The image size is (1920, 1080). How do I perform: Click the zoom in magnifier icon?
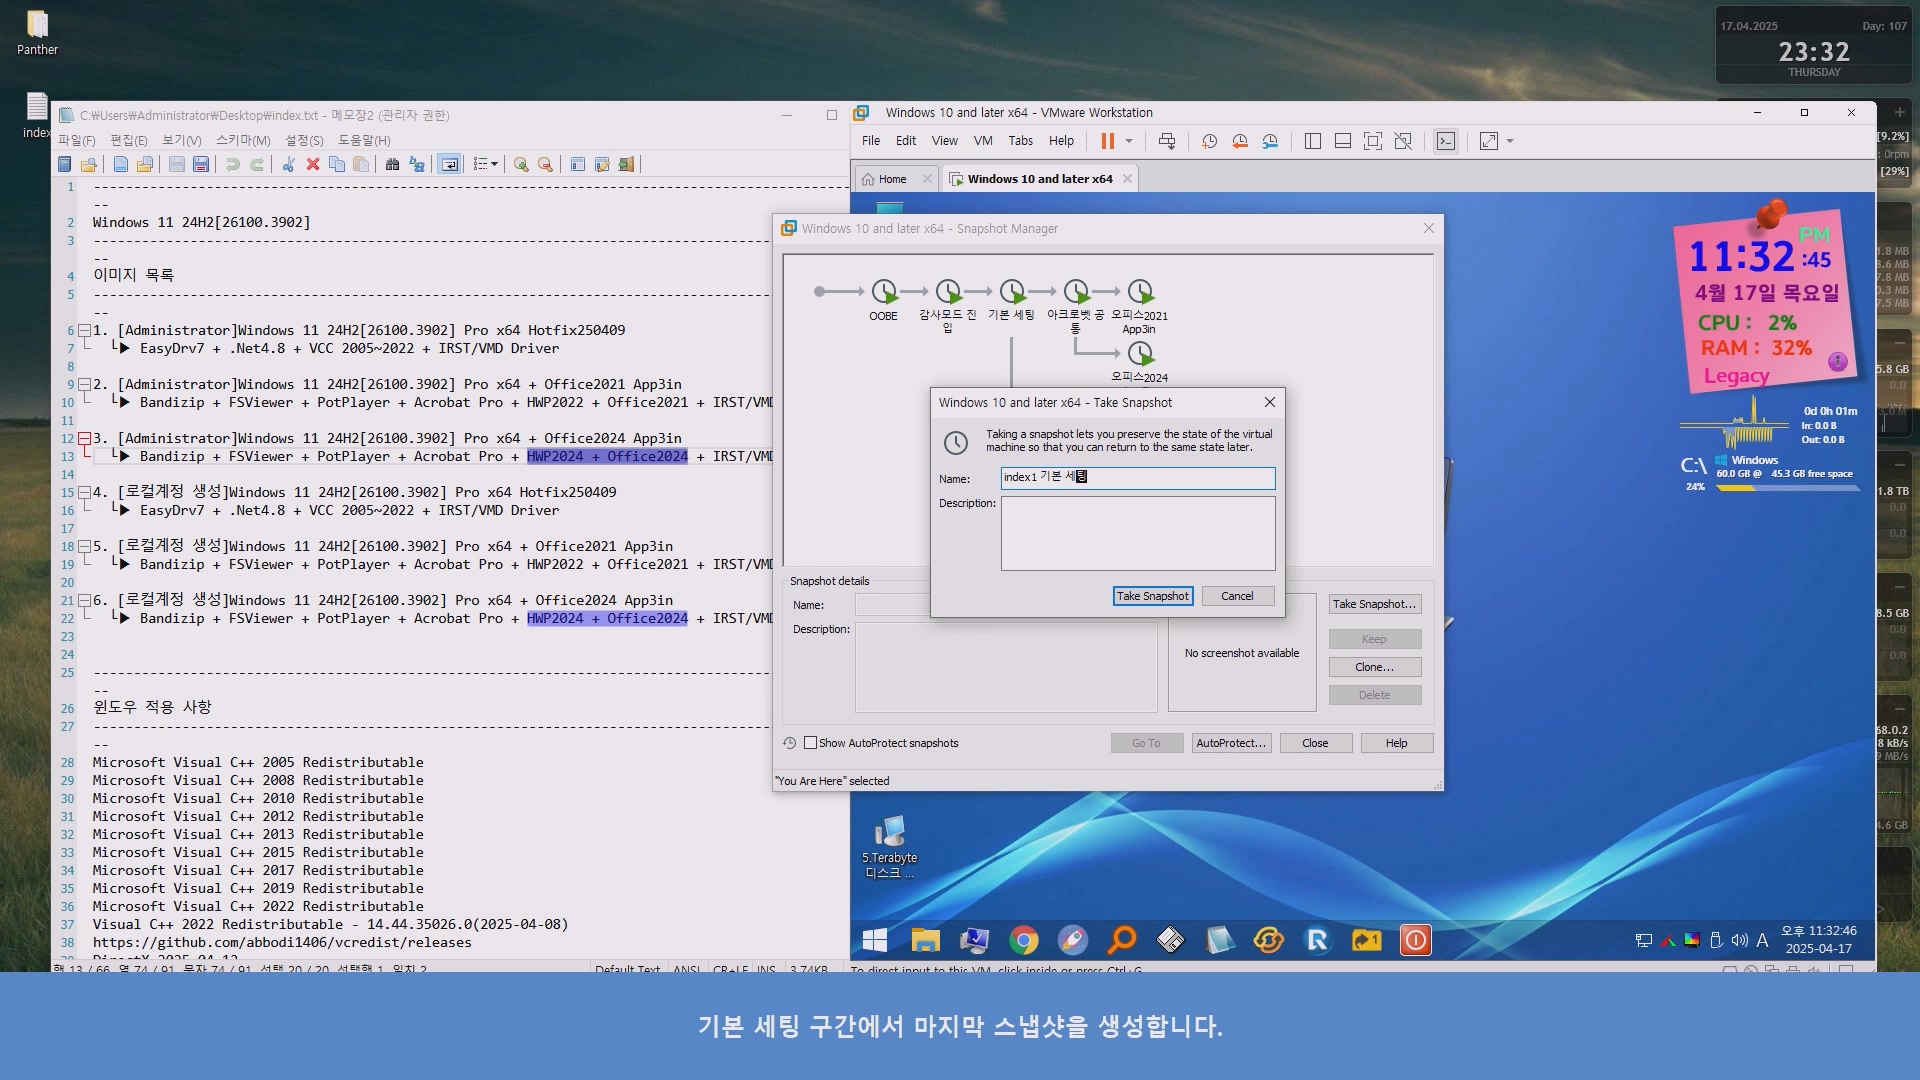521,164
